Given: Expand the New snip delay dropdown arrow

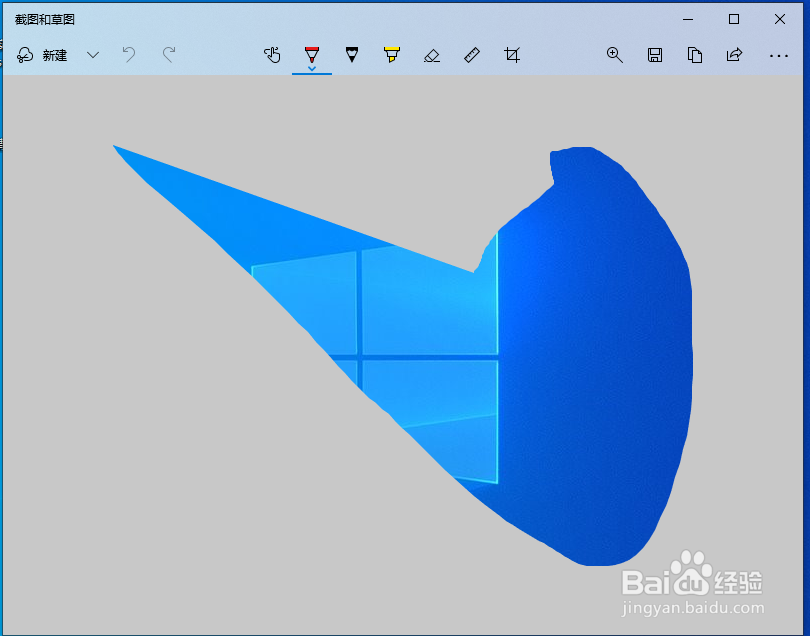Looking at the screenshot, I should (93, 55).
